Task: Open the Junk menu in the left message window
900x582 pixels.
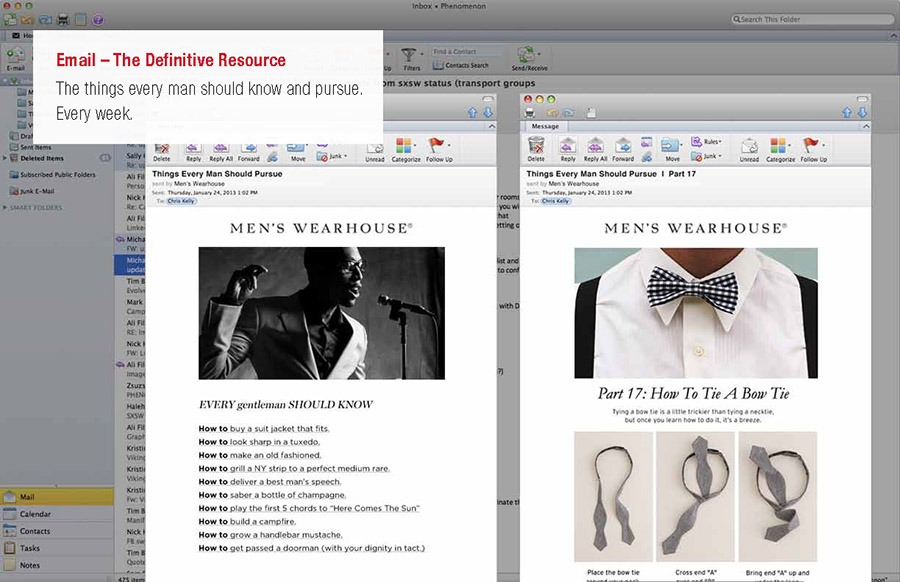Action: tap(332, 156)
